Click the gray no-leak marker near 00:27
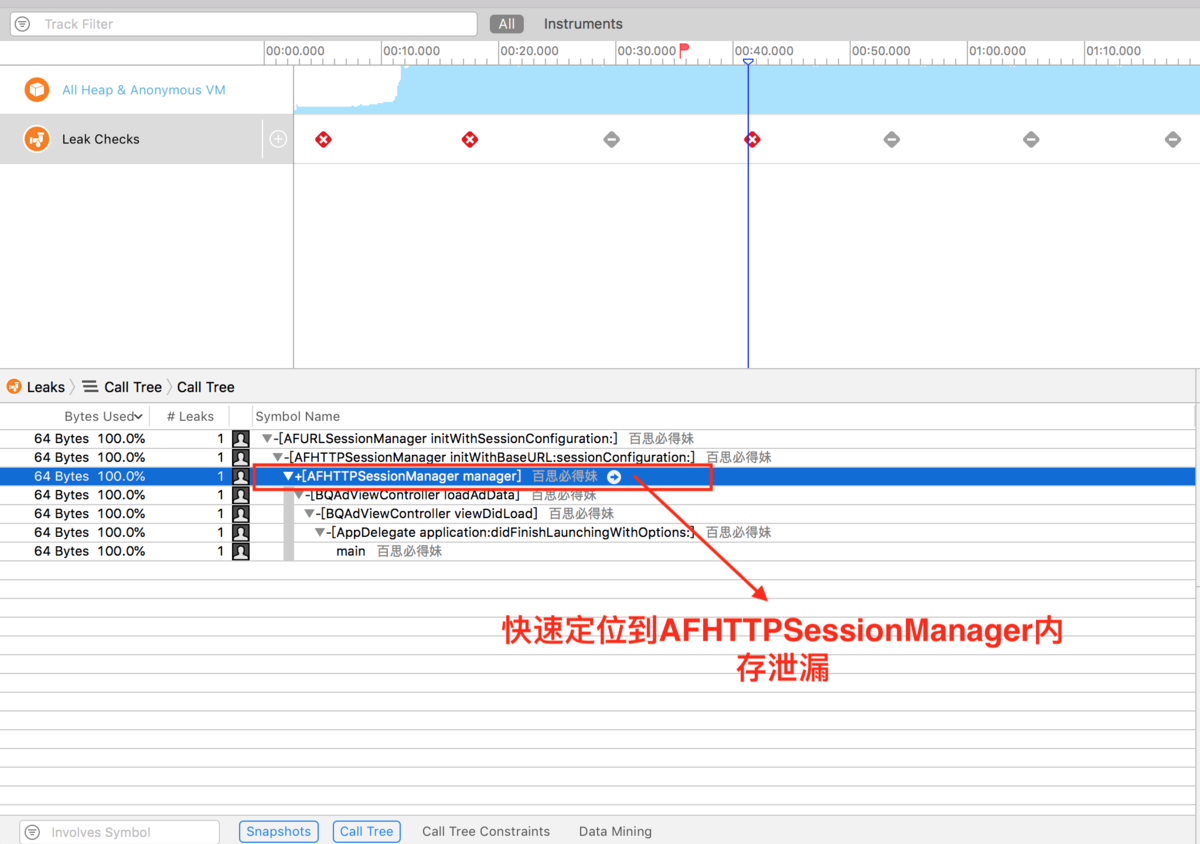Image resolution: width=1200 pixels, height=844 pixels. [x=612, y=140]
